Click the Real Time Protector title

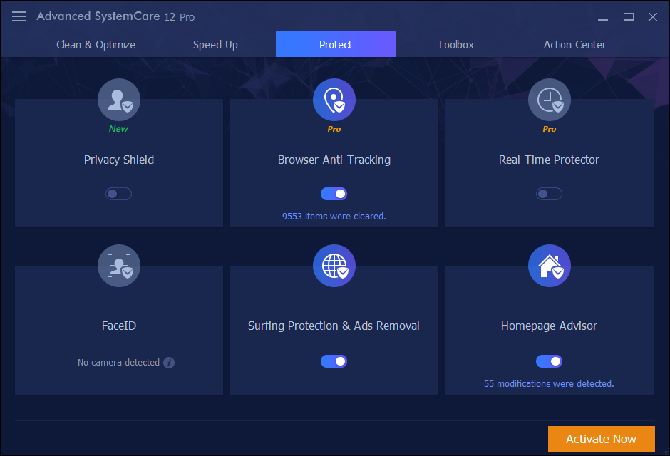tap(549, 160)
